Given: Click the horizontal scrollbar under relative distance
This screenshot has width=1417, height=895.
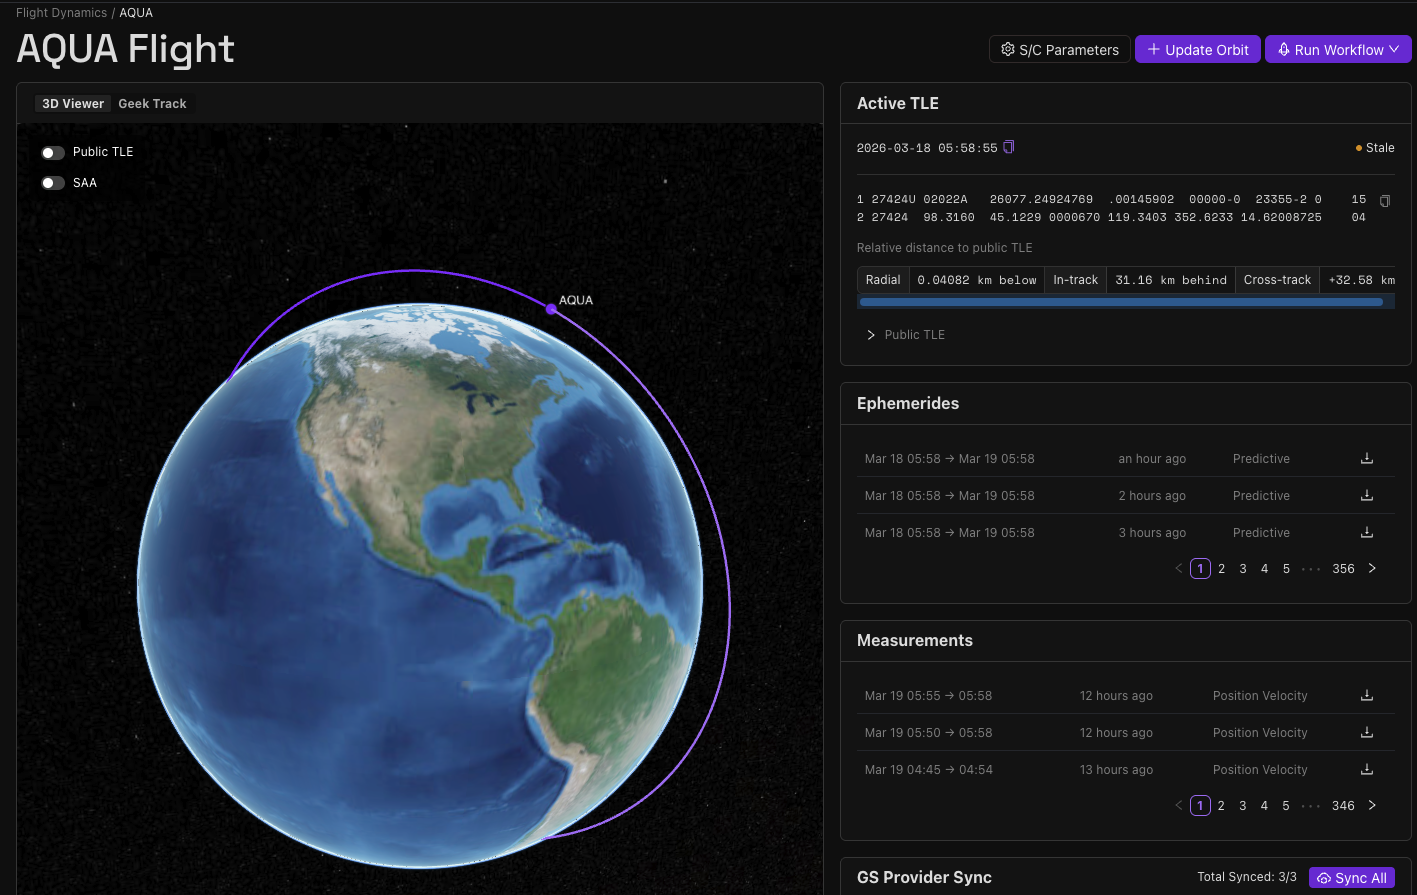Looking at the screenshot, I should (1121, 301).
